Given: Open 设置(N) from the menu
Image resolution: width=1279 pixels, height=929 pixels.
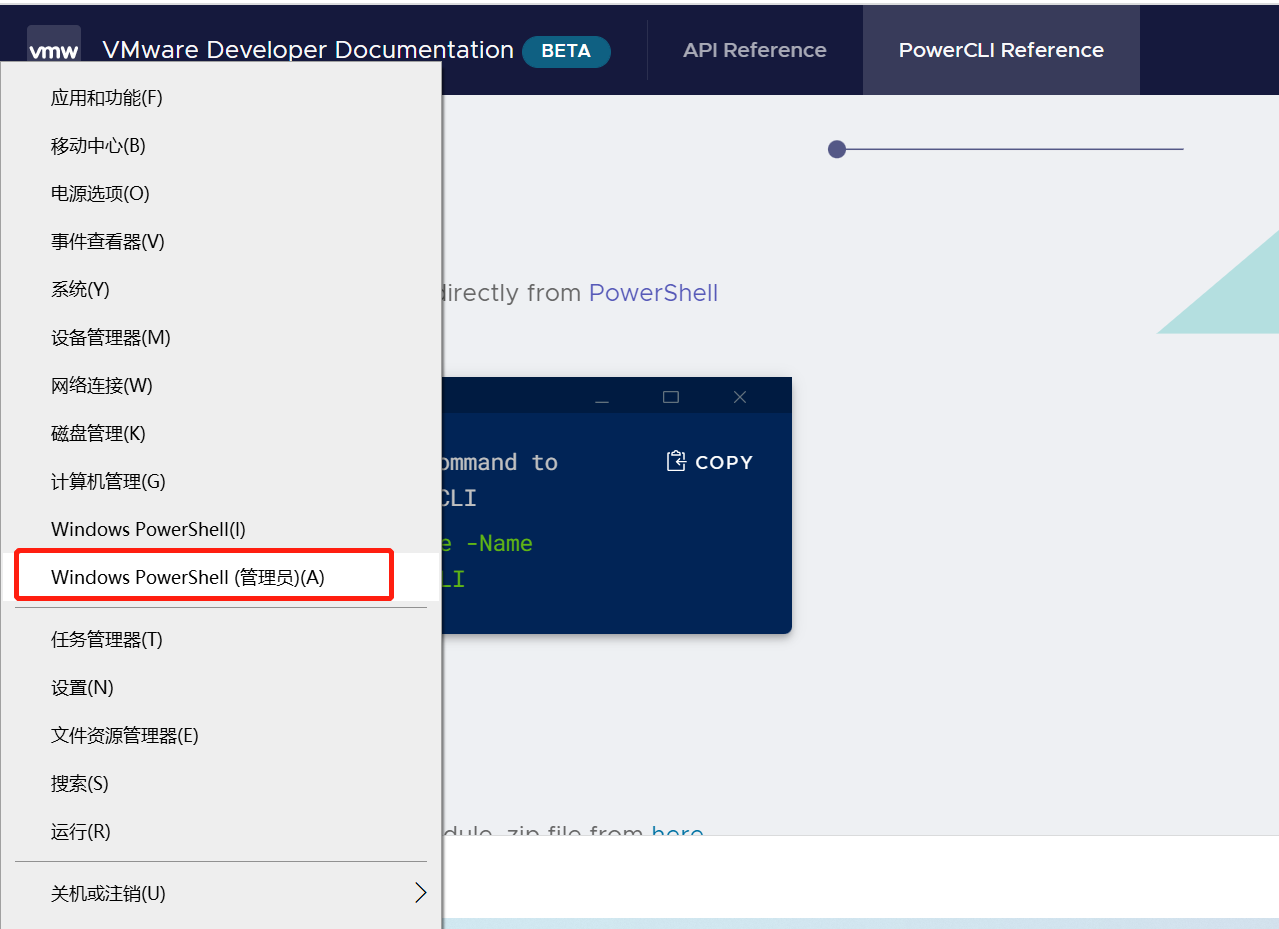Looking at the screenshot, I should tap(220, 687).
